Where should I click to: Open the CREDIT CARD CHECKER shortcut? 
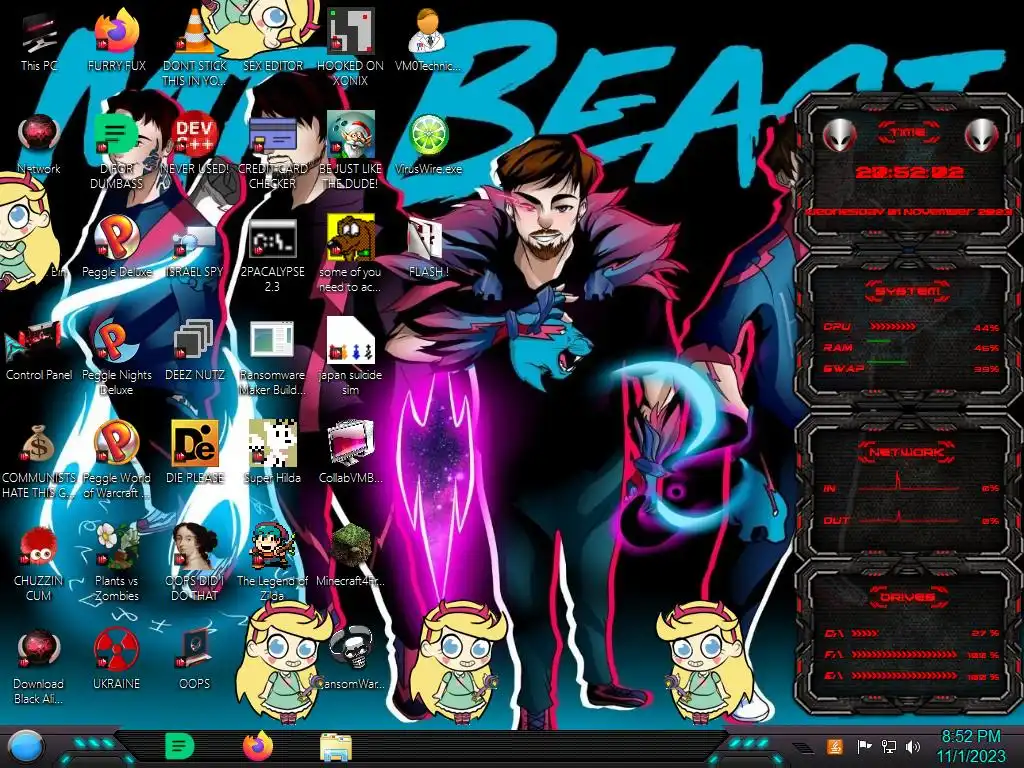coord(272,150)
